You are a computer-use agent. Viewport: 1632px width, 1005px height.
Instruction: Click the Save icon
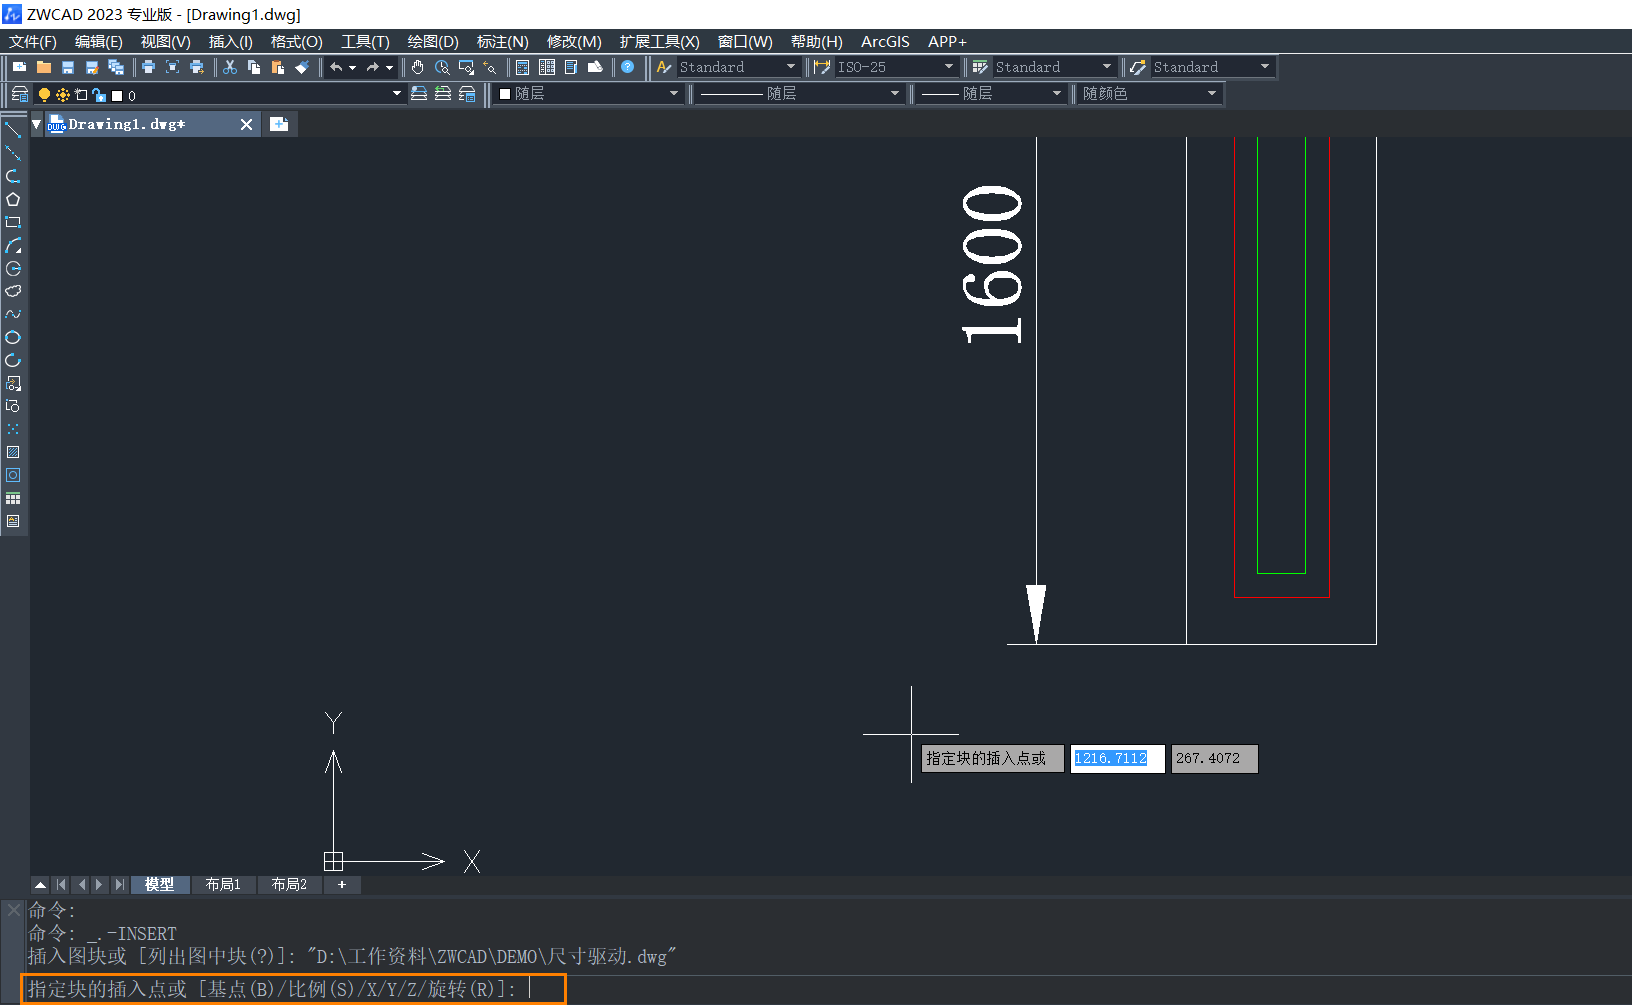point(68,67)
